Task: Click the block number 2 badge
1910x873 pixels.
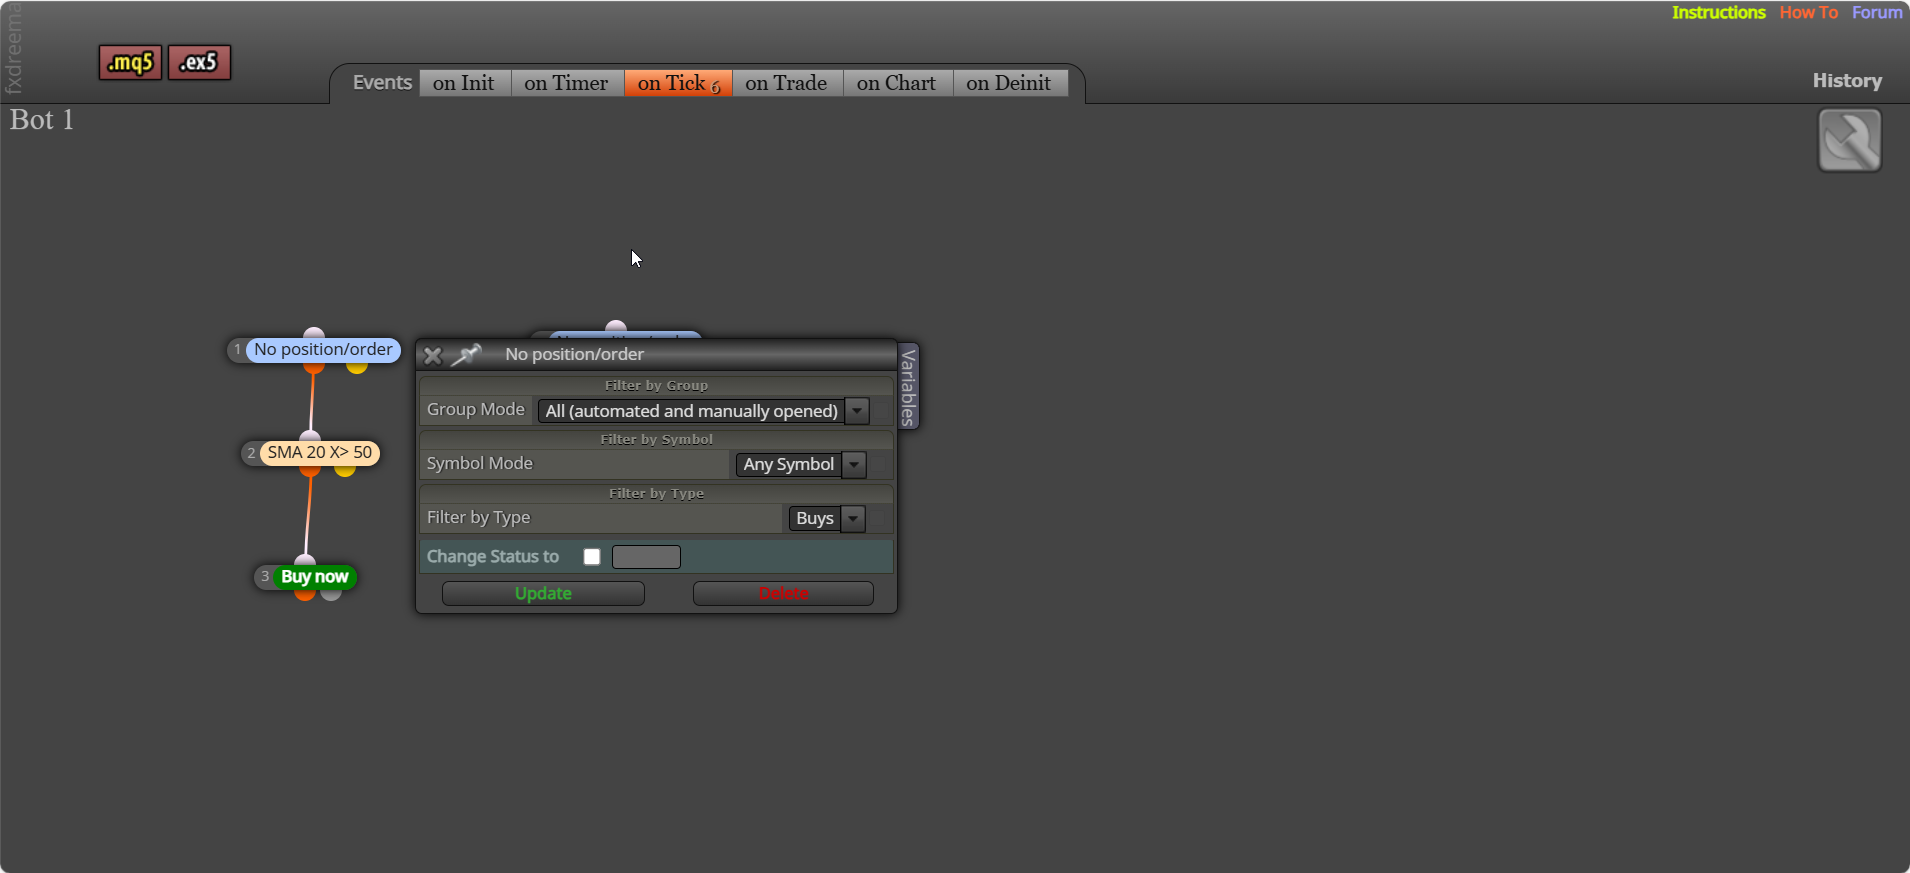Action: 251,453
